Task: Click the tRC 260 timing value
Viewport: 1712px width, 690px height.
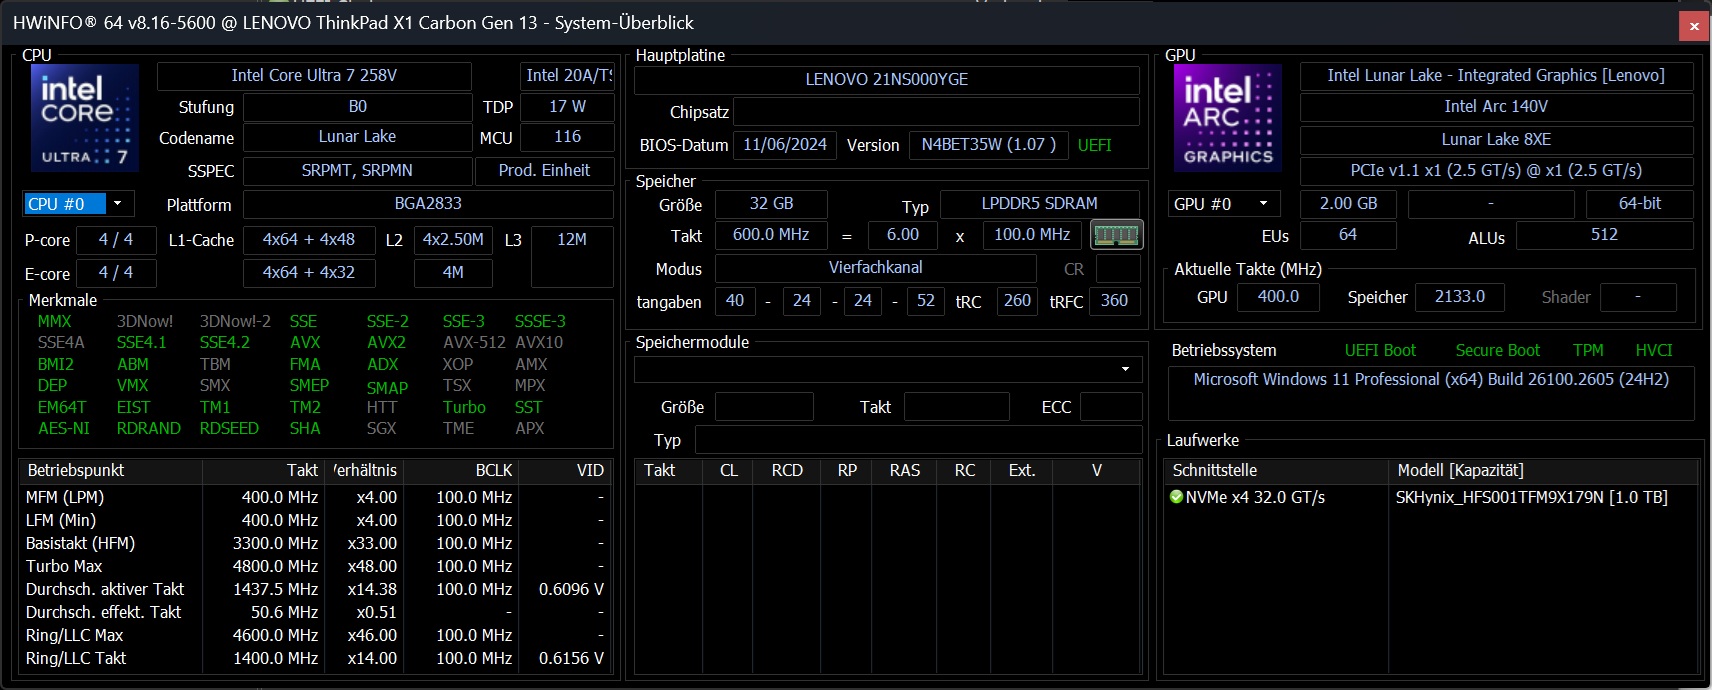Action: [1017, 301]
